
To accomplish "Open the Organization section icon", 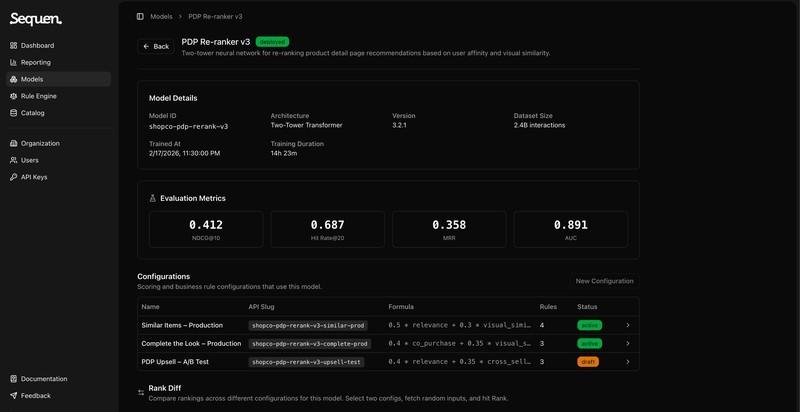I will pyautogui.click(x=14, y=143).
